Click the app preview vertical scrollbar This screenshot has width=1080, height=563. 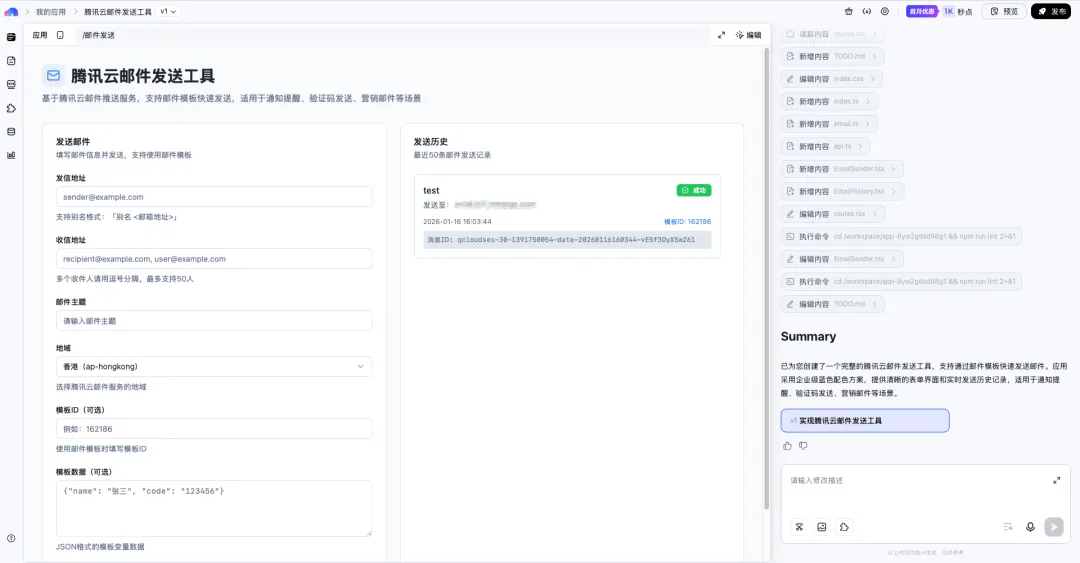coord(766,279)
